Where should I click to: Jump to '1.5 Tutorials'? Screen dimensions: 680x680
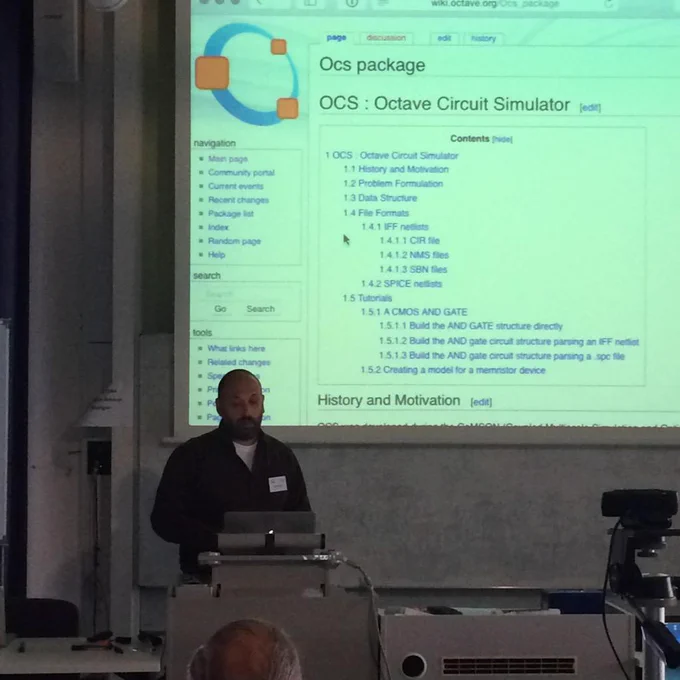pyautogui.click(x=367, y=298)
